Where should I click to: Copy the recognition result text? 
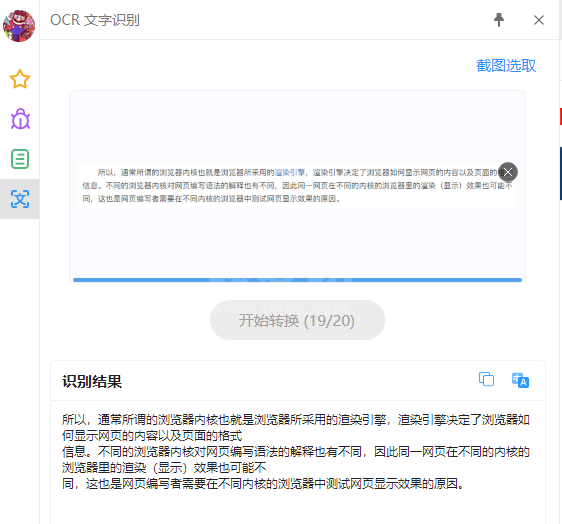[486, 379]
